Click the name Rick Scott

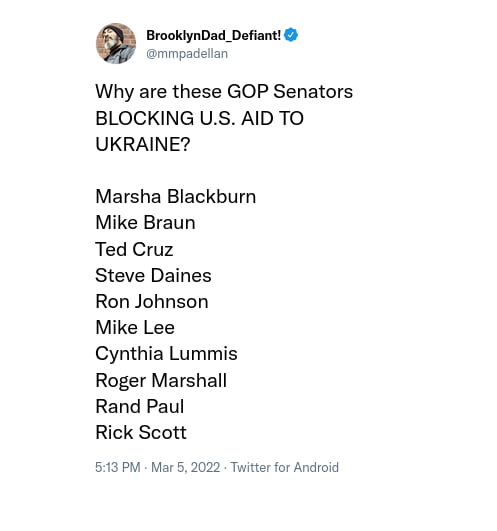click(x=141, y=432)
